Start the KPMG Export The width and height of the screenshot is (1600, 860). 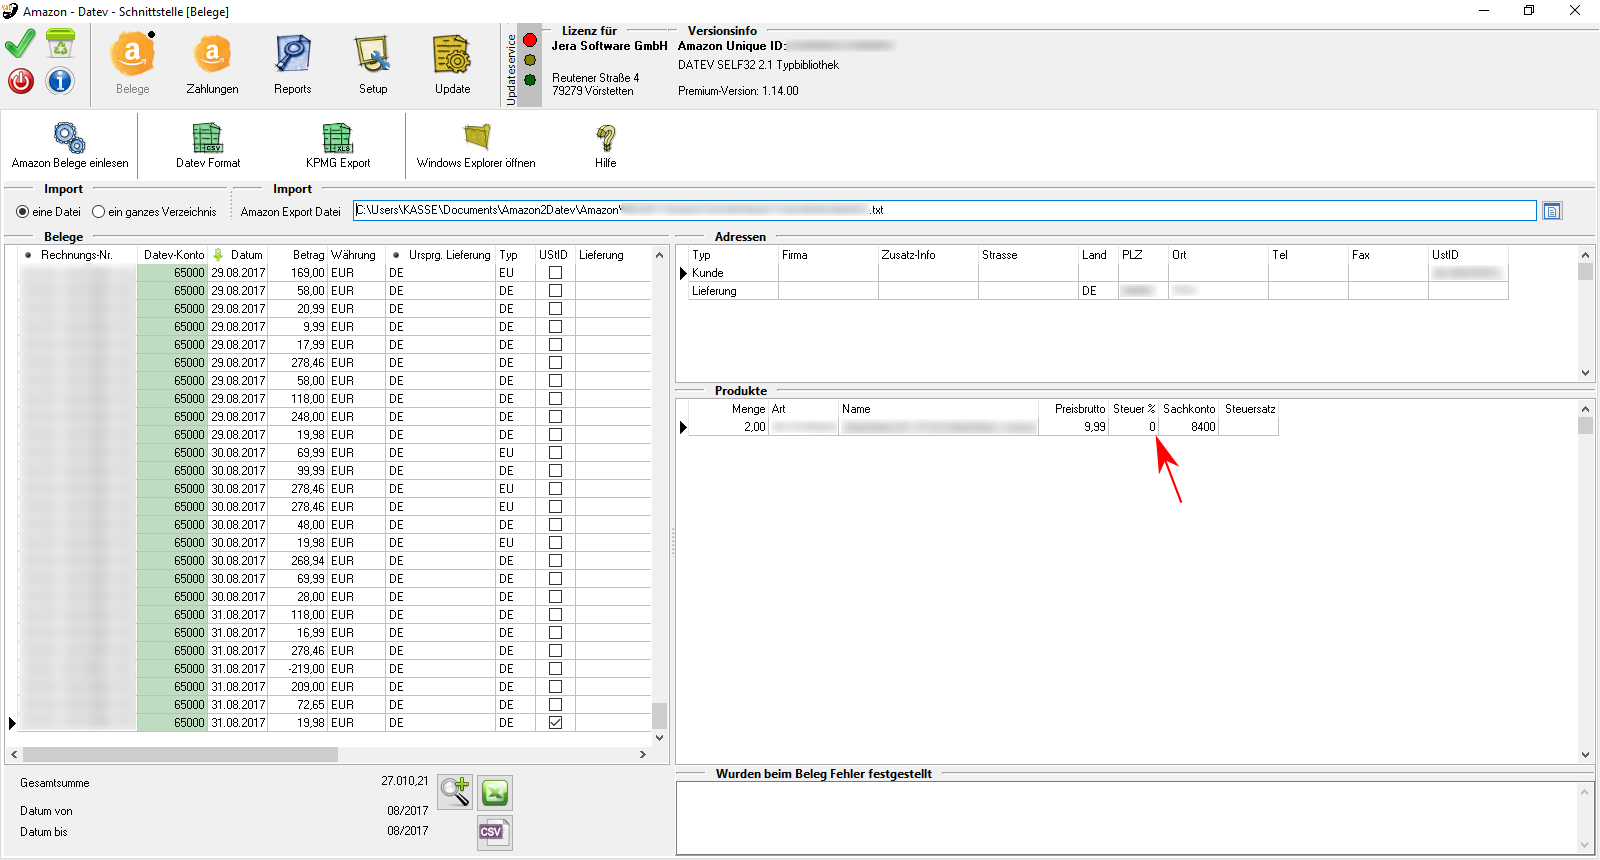[338, 138]
